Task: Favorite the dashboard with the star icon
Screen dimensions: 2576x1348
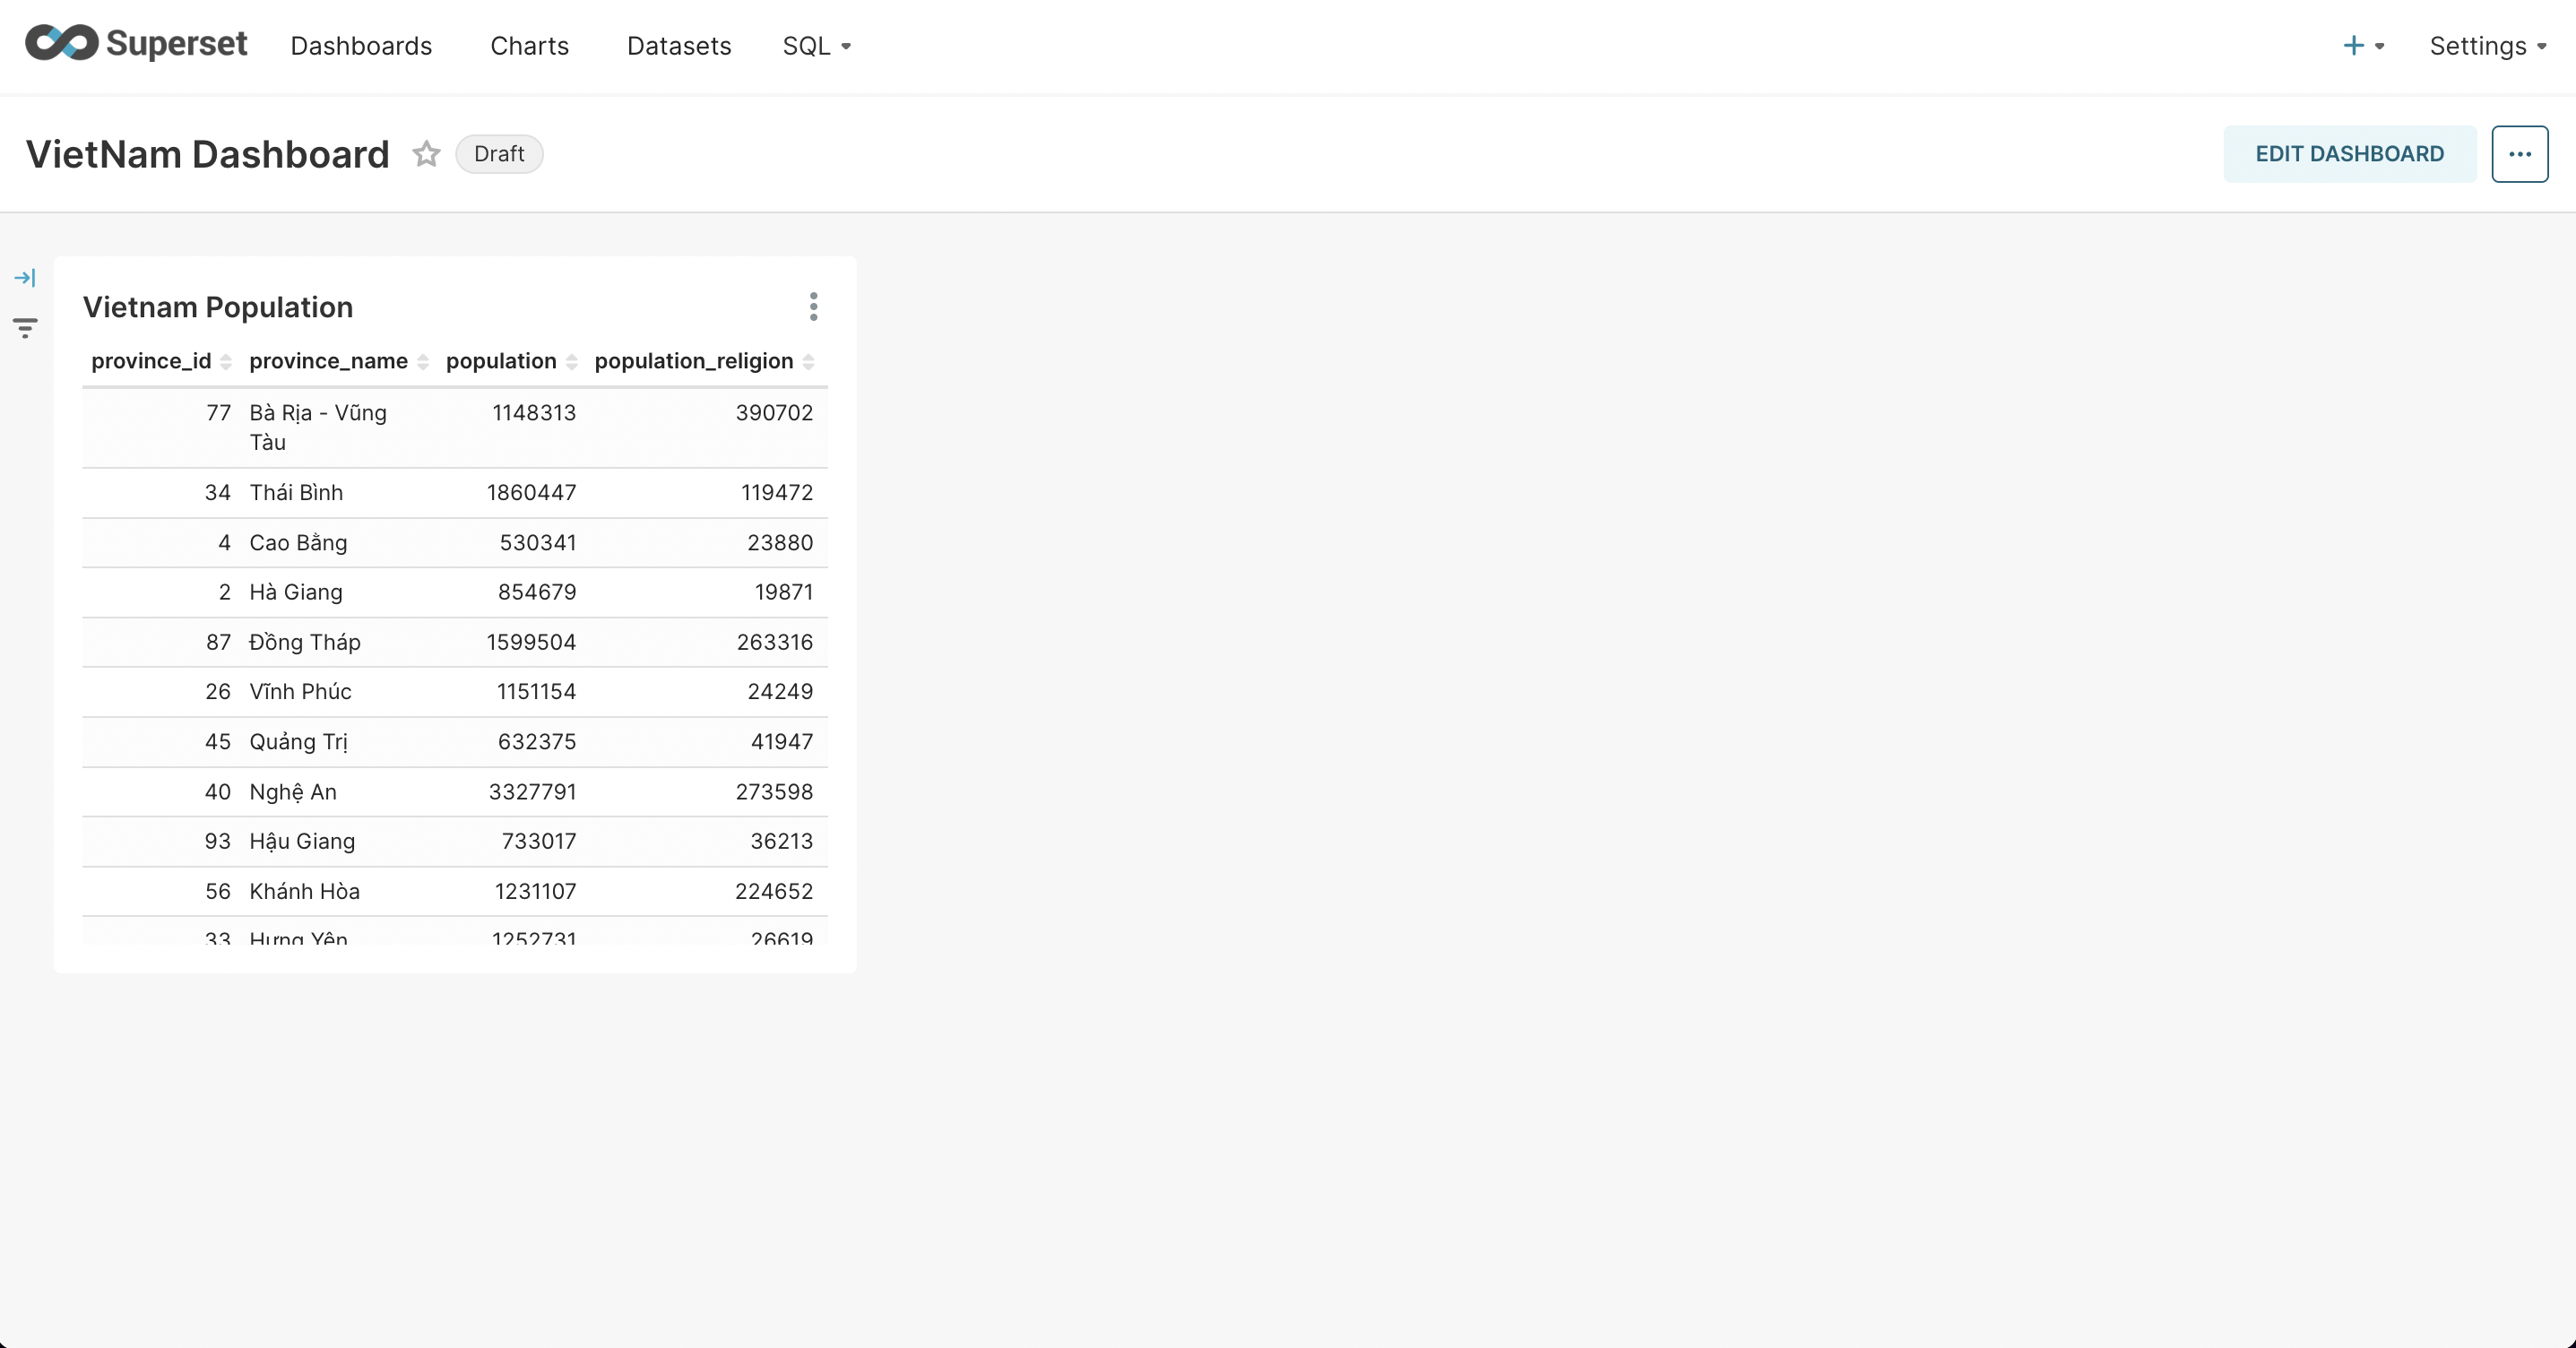Action: click(x=426, y=154)
